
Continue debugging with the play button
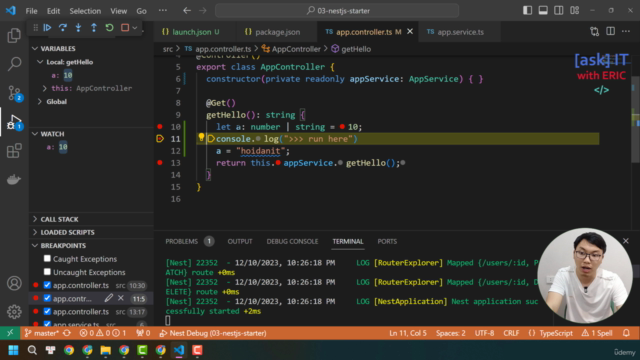pyautogui.click(x=47, y=28)
